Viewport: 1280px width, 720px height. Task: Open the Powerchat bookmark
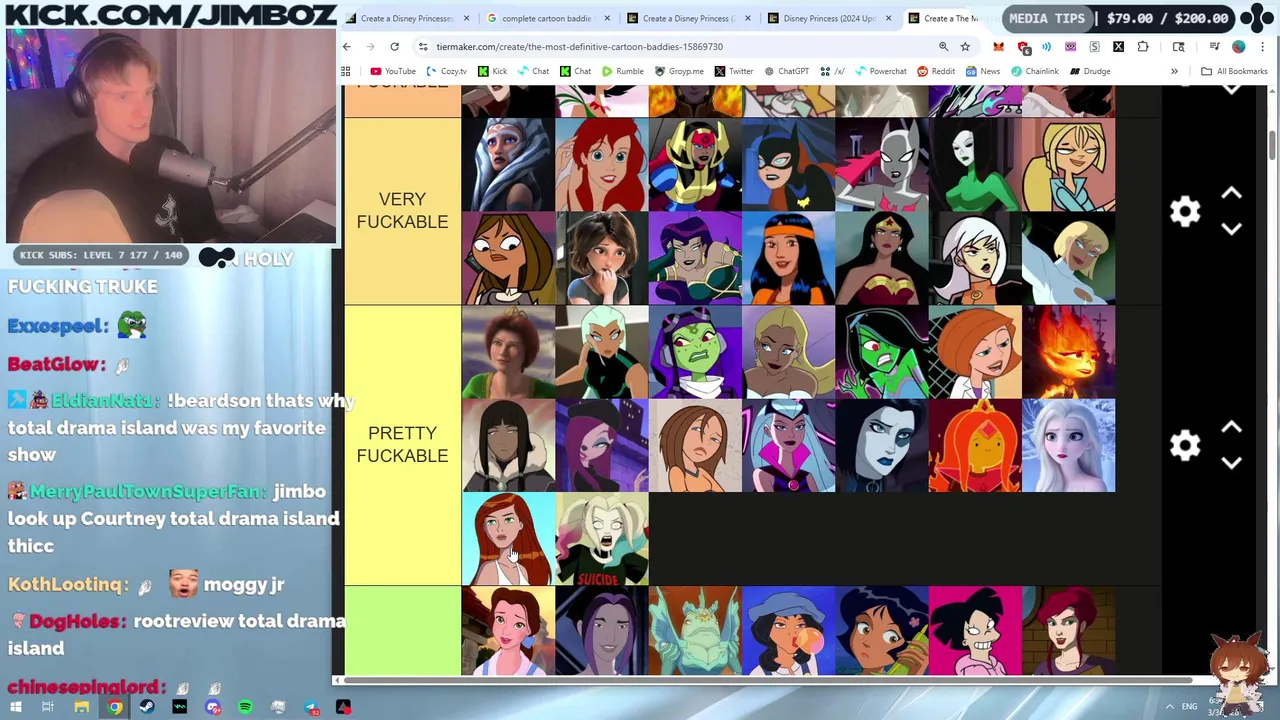(880, 71)
